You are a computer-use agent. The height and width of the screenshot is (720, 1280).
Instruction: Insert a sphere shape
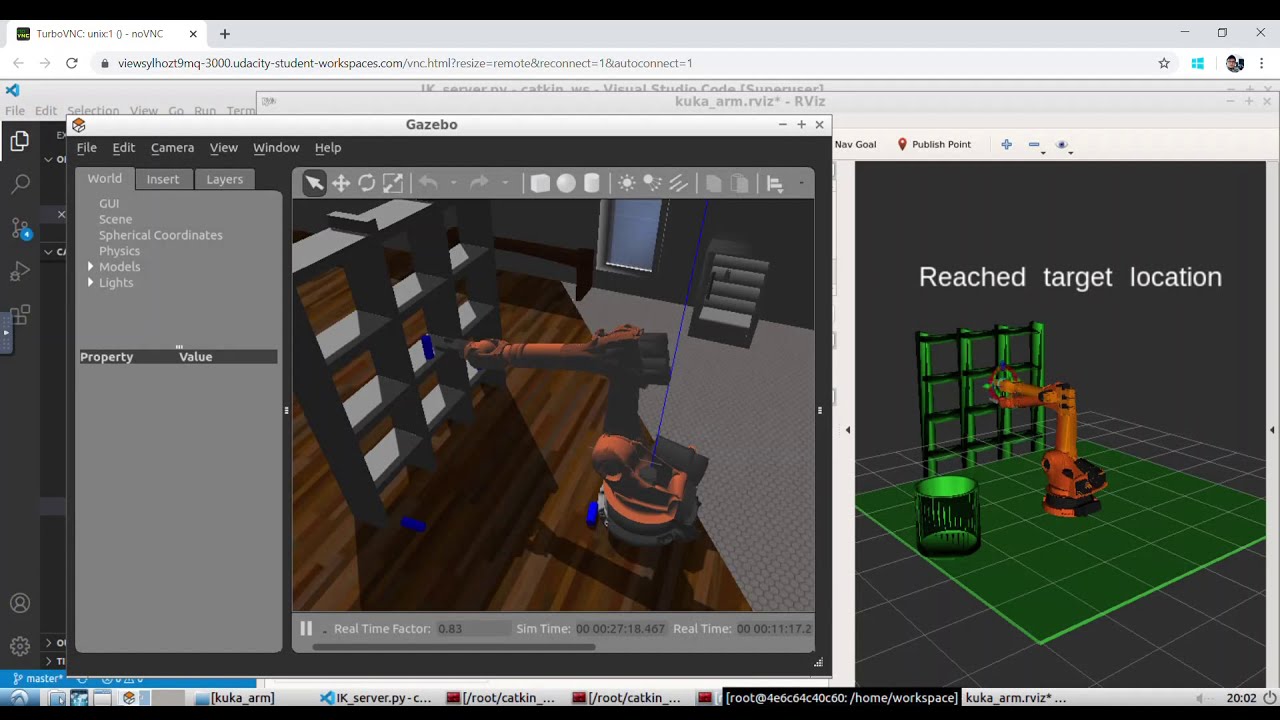point(566,183)
